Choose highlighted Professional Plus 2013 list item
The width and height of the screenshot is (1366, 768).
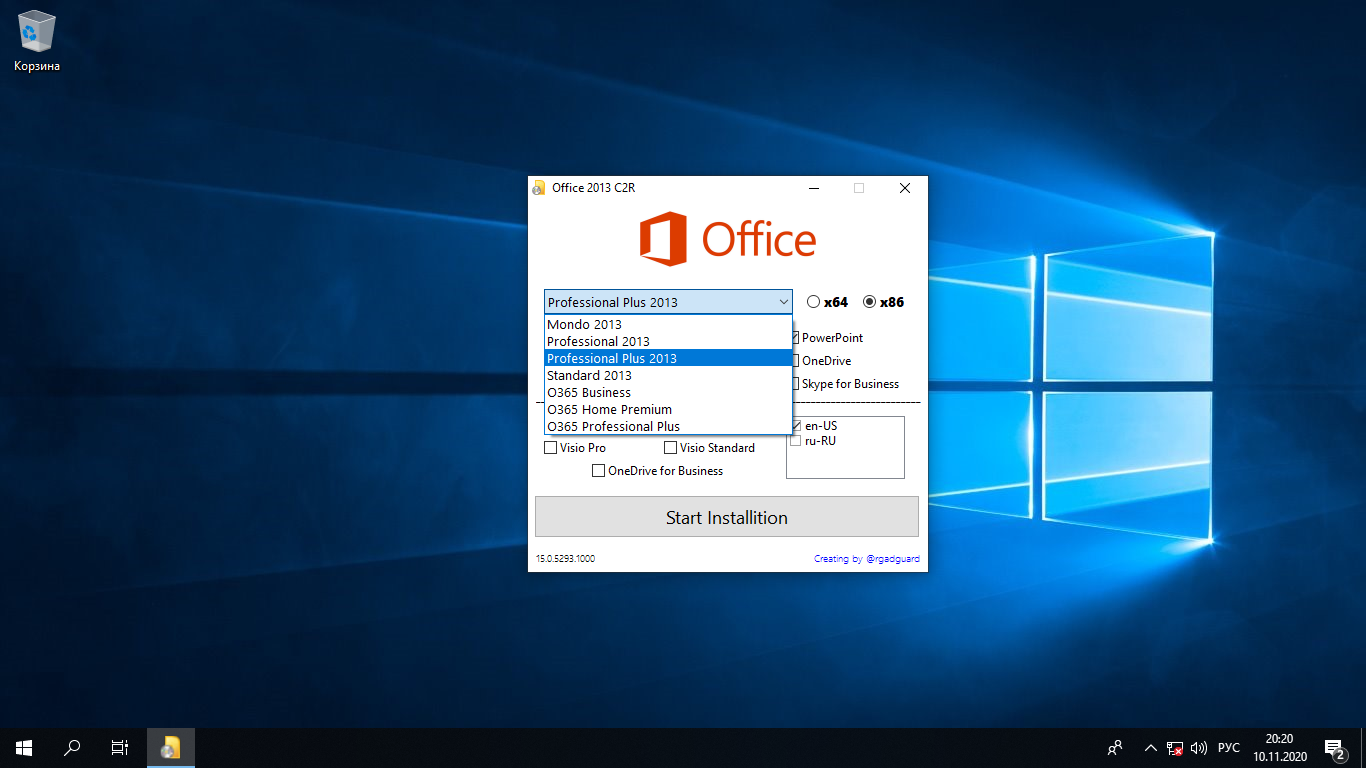tap(669, 358)
